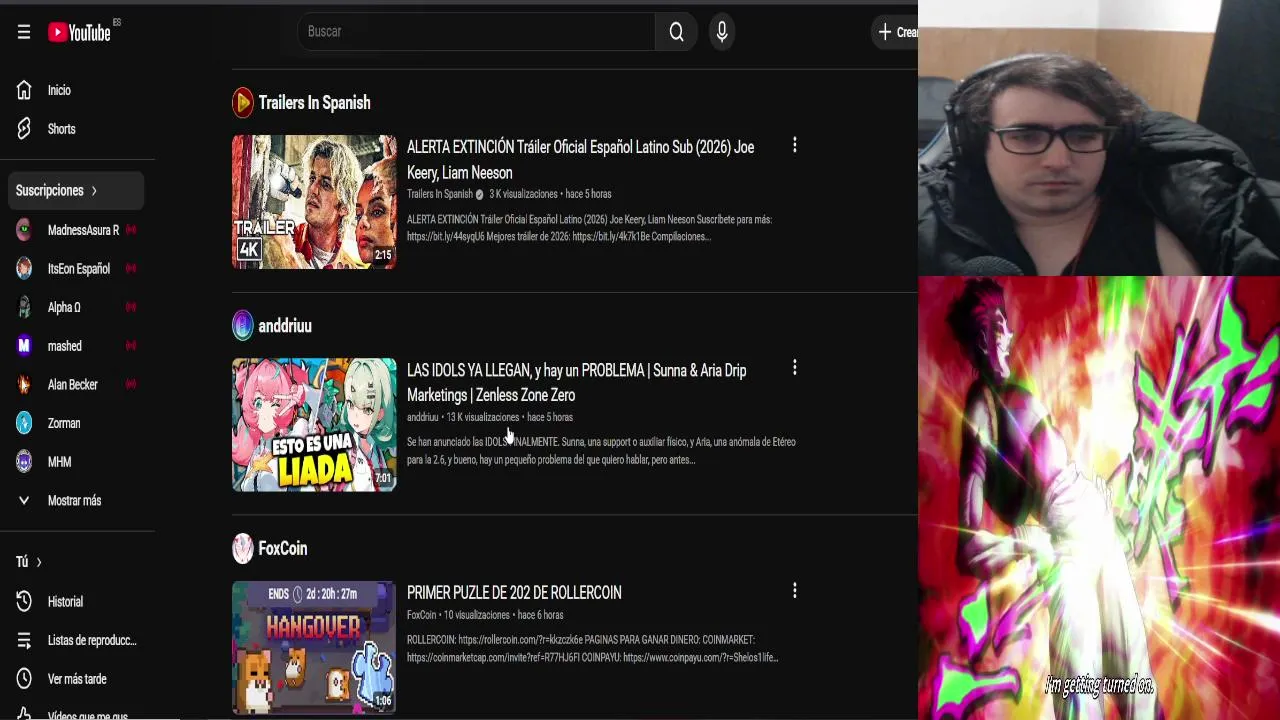Click live indicator next to MadnessAsura R
Screen dimensions: 1280x720
(130, 230)
